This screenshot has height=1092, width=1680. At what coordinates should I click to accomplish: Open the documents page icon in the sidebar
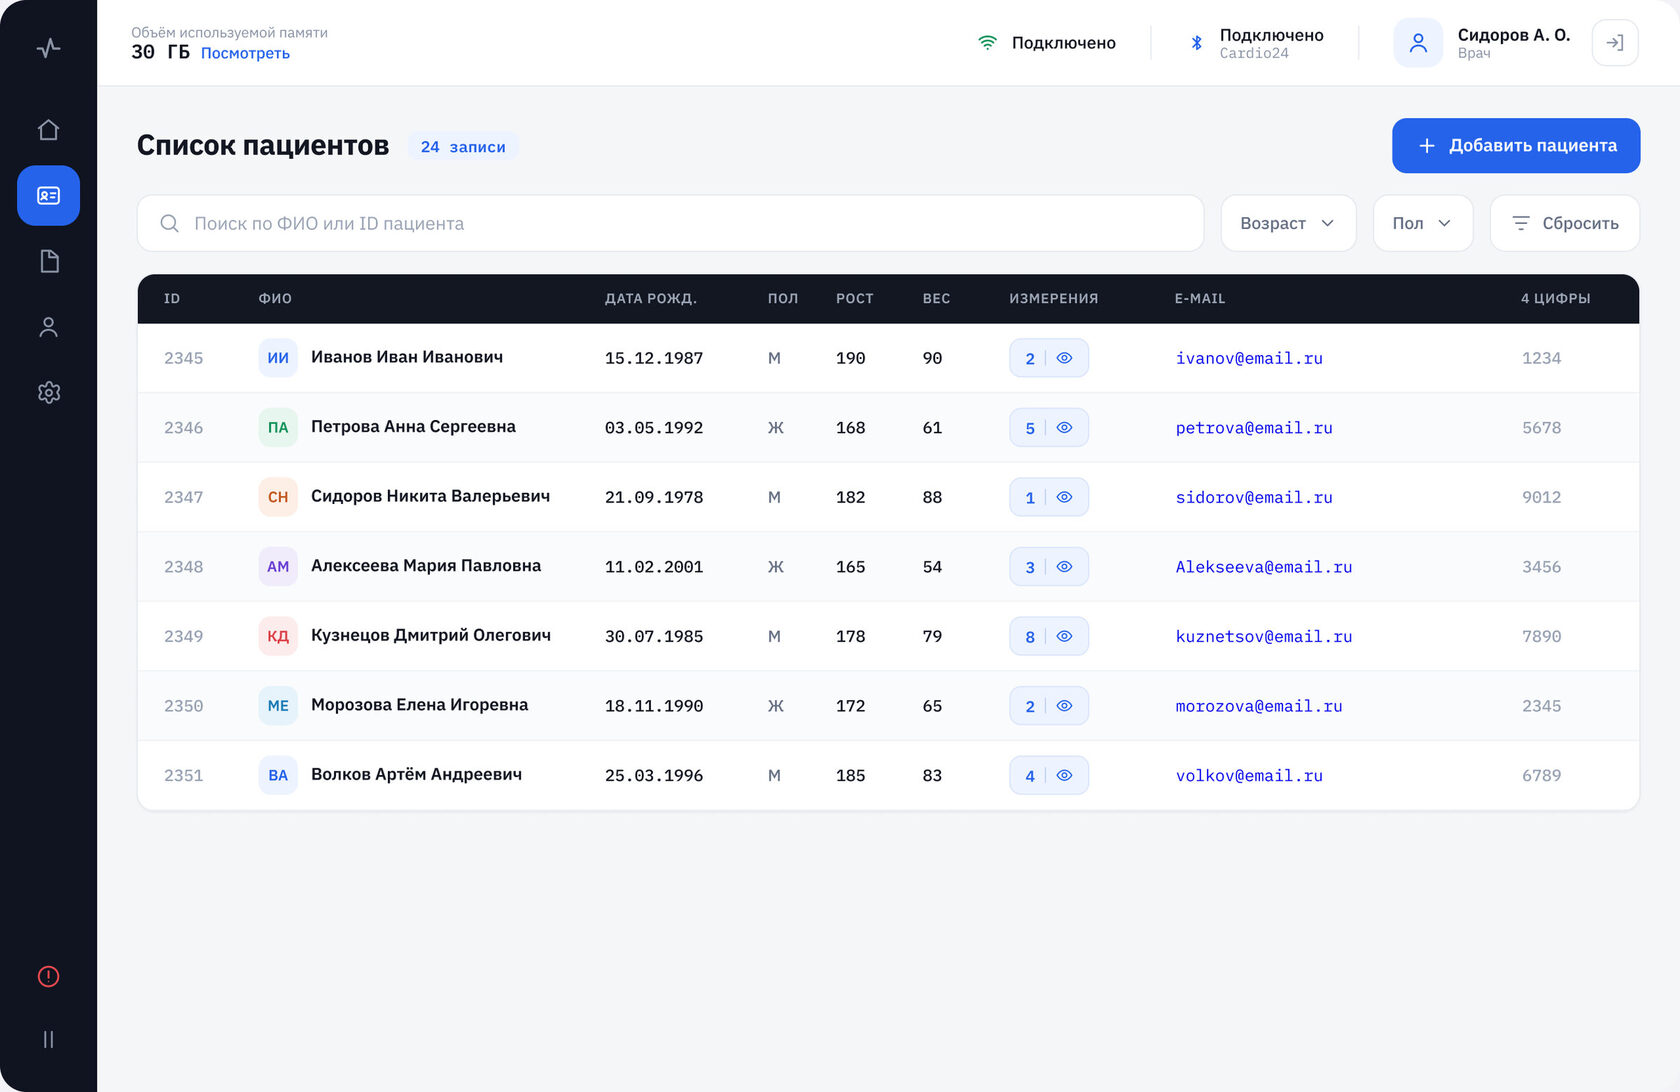(x=48, y=261)
